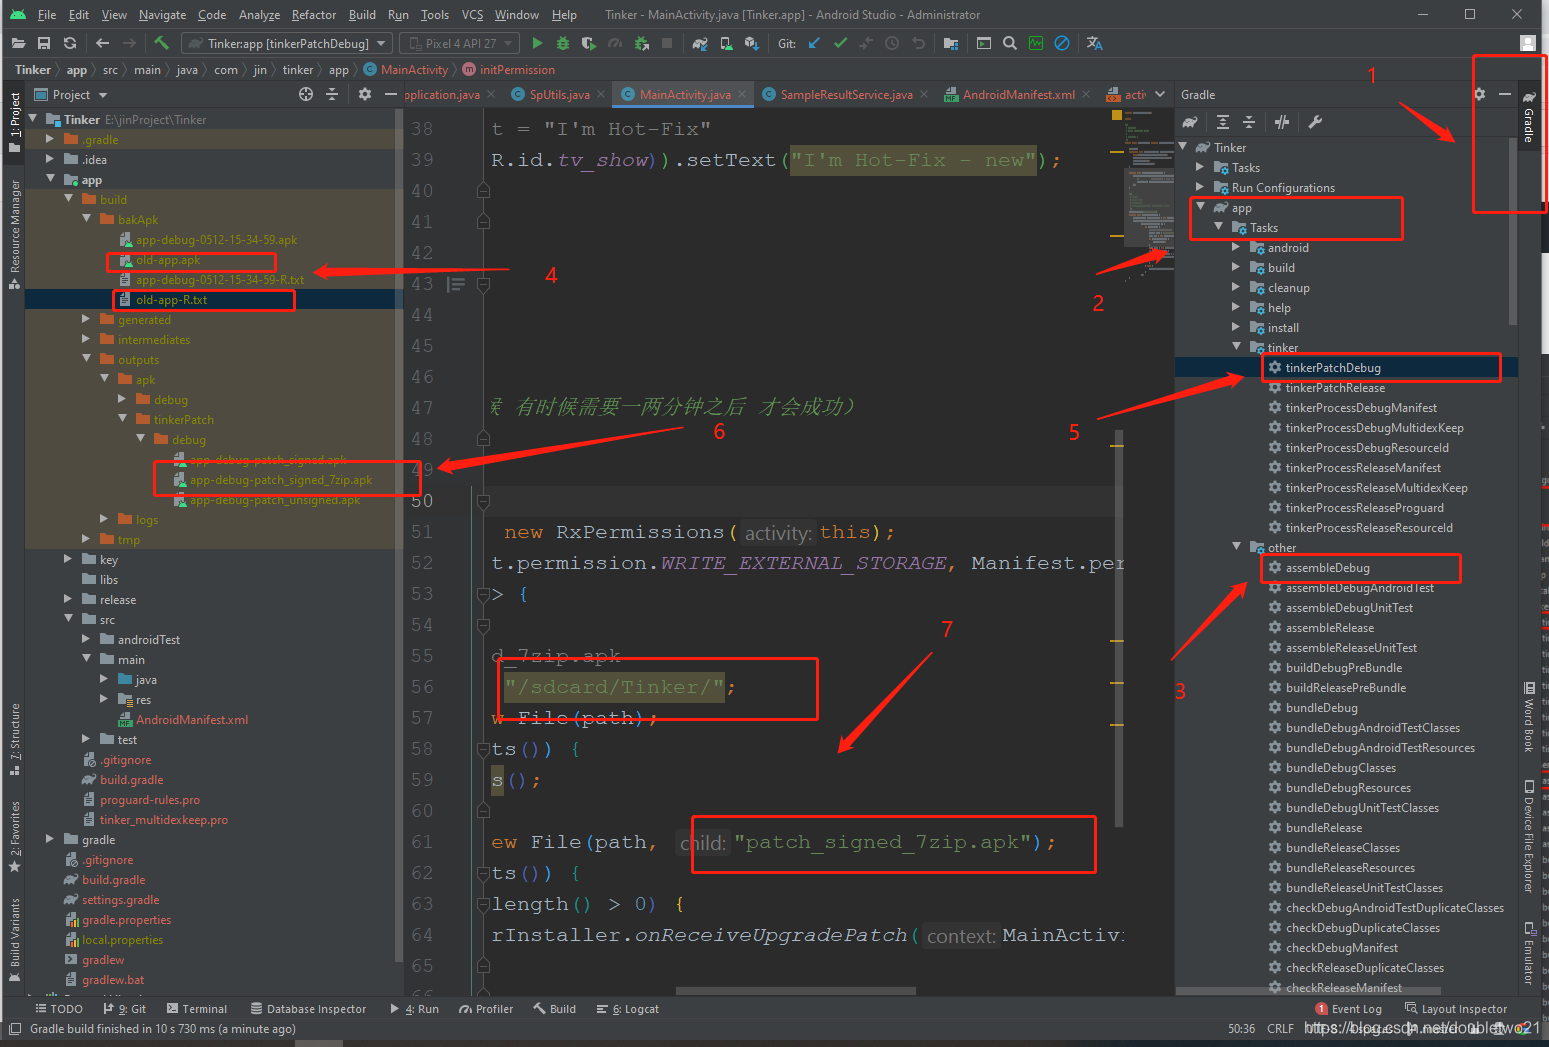The height and width of the screenshot is (1047, 1549).
Task: Open the Refactor menu
Action: (314, 15)
